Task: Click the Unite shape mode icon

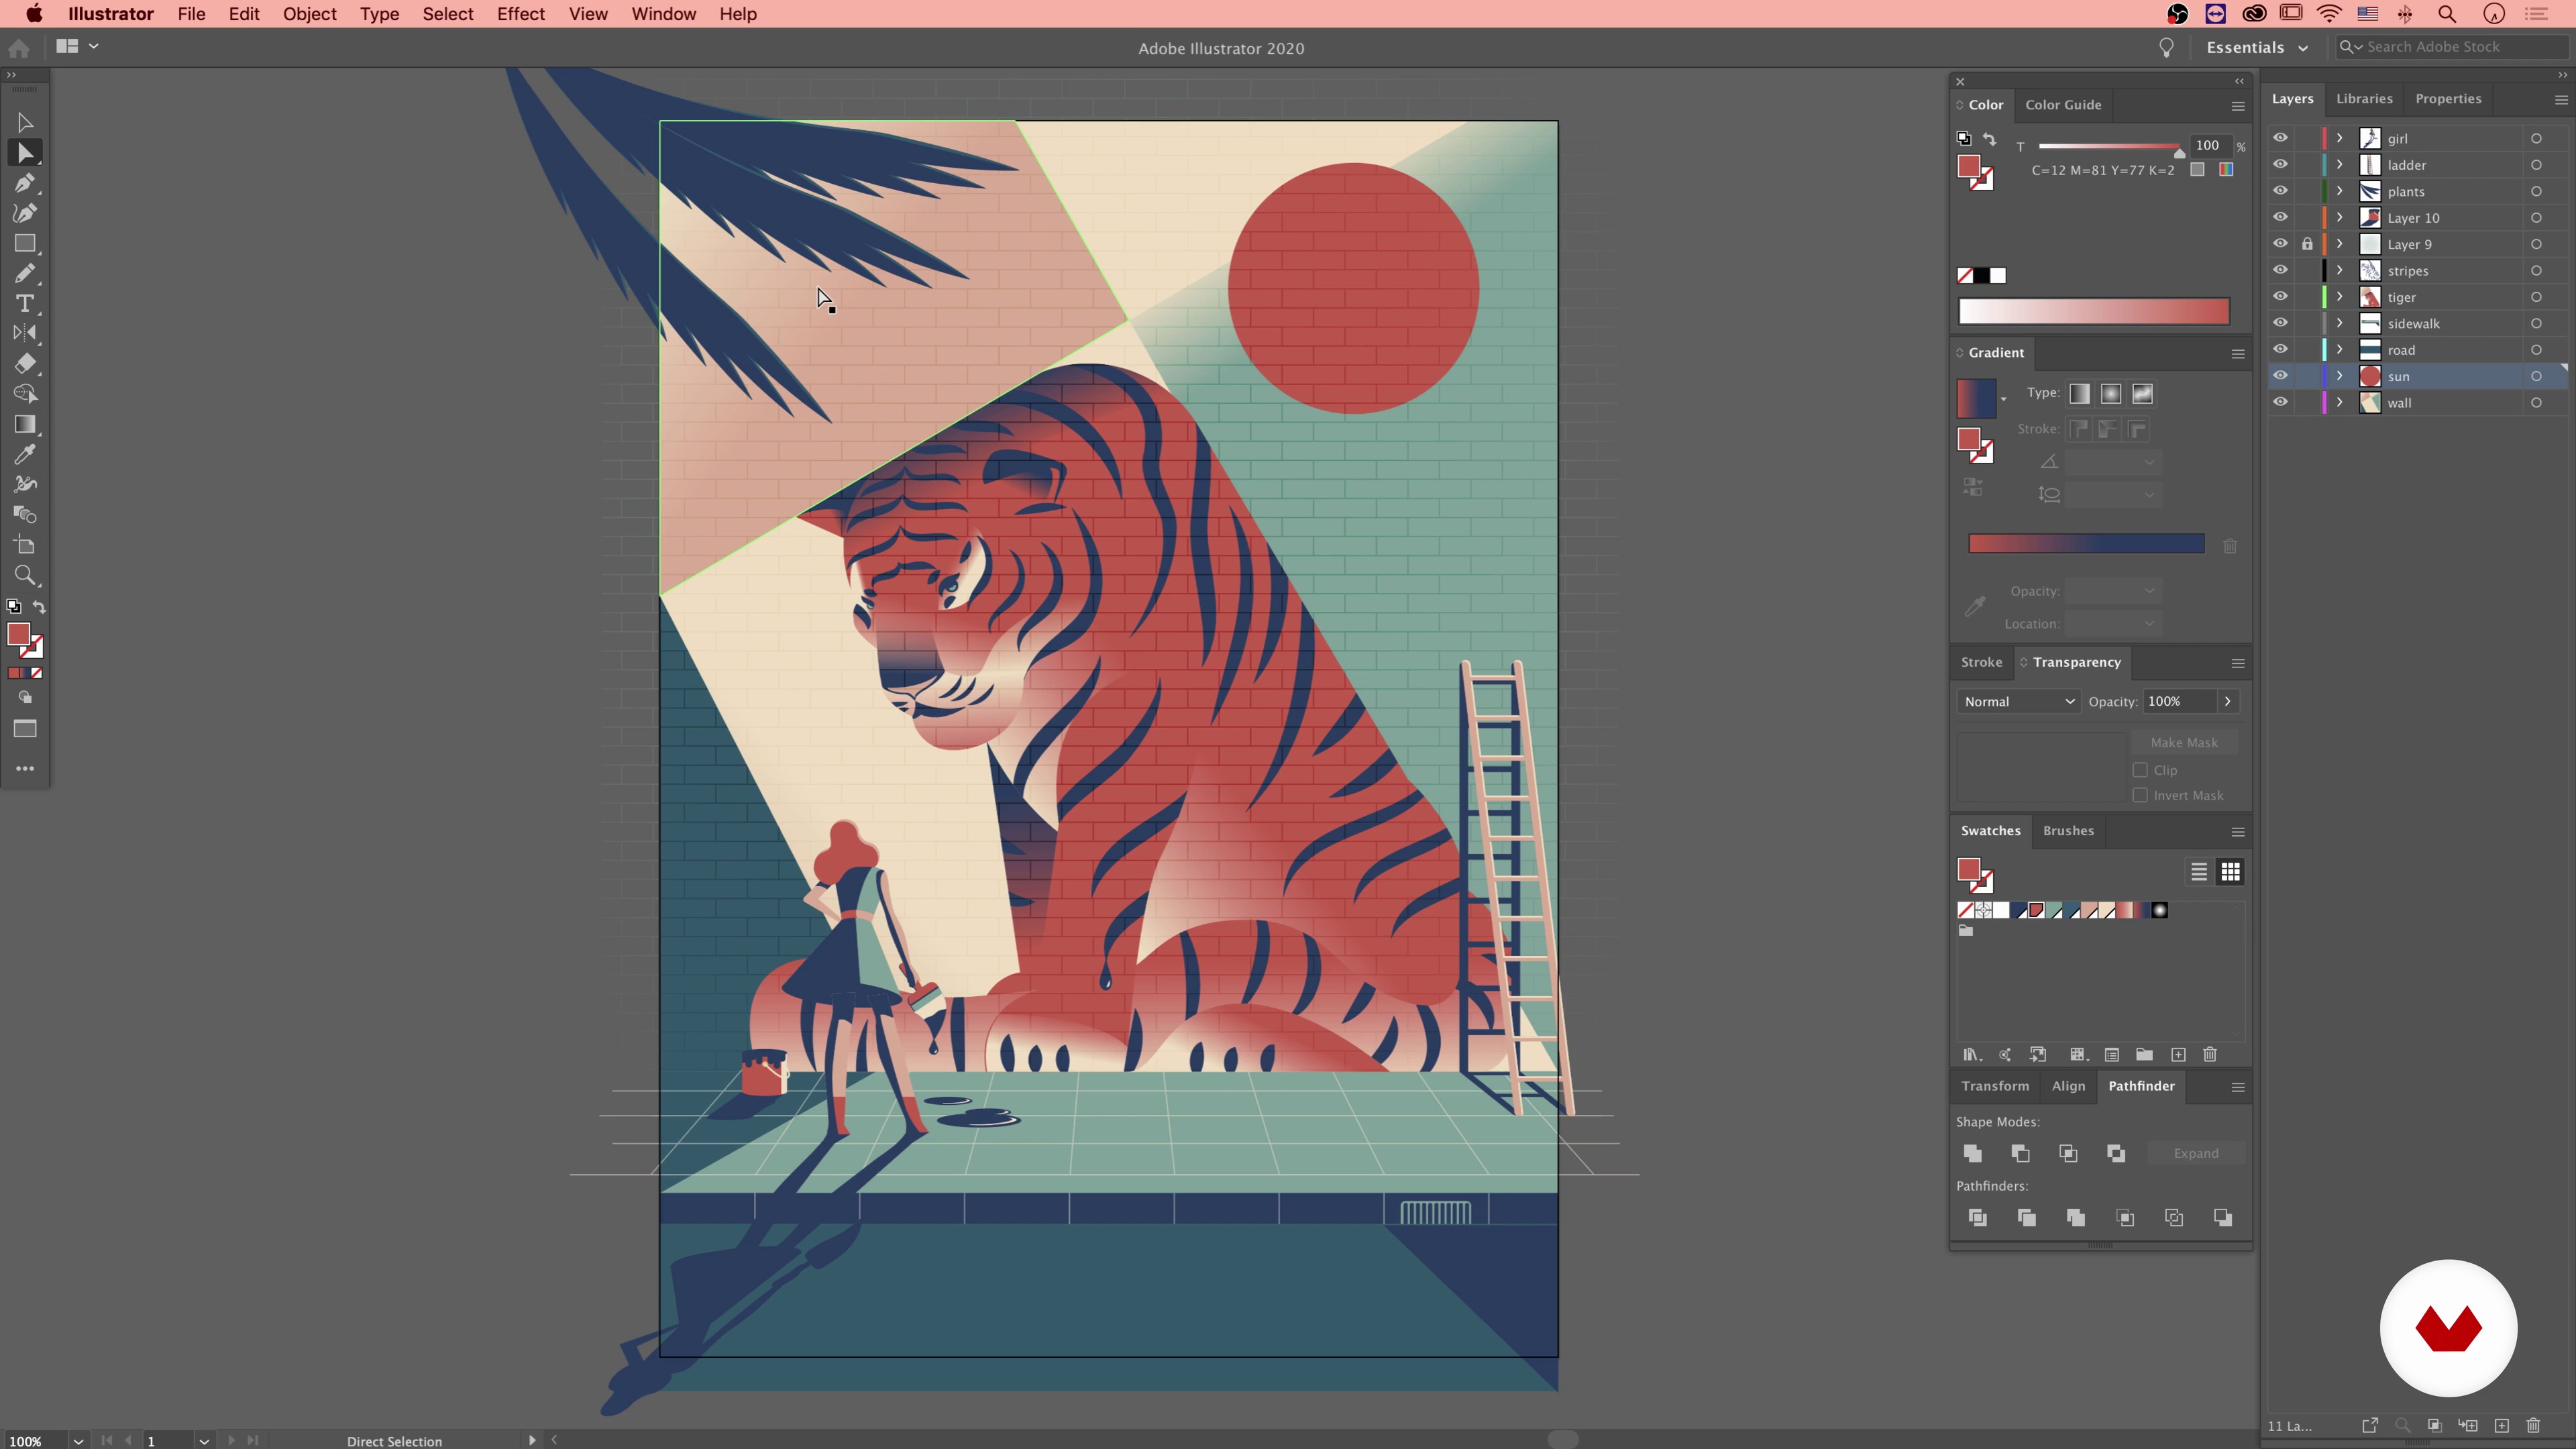Action: (x=1972, y=1153)
